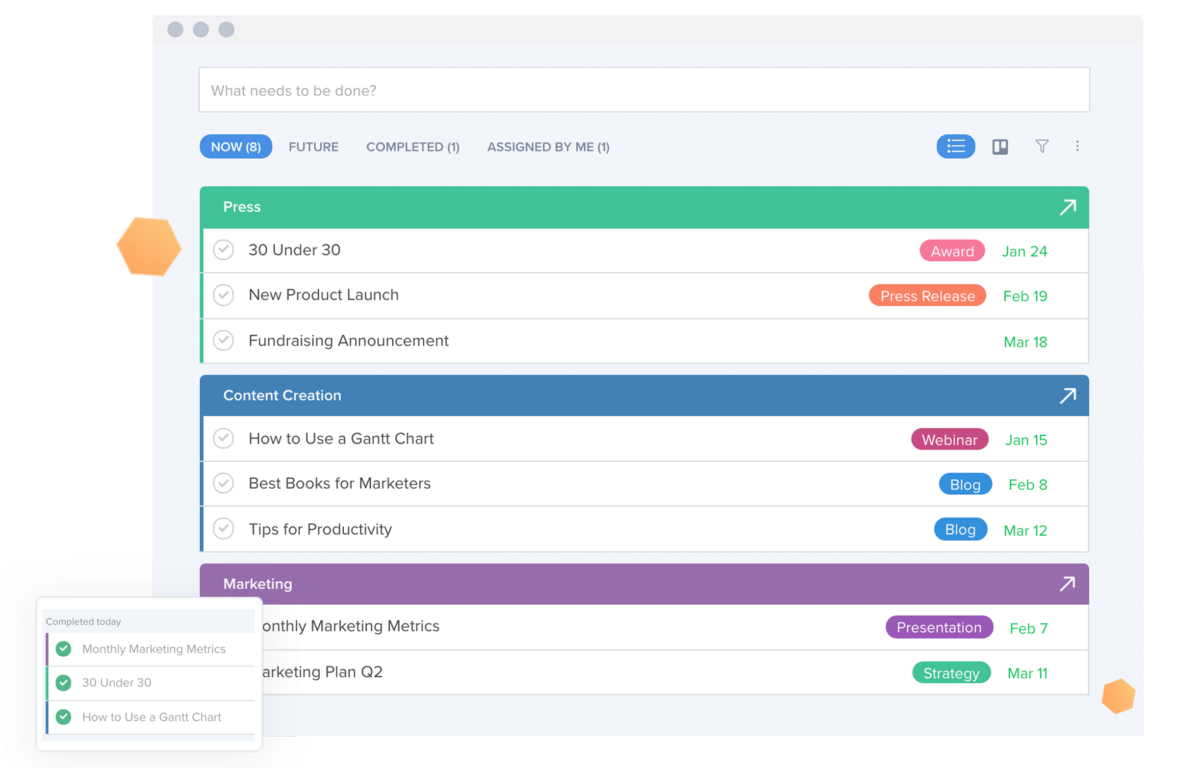Click the Presentation tag
Image resolution: width=1200 pixels, height=768 pixels.
click(x=939, y=627)
